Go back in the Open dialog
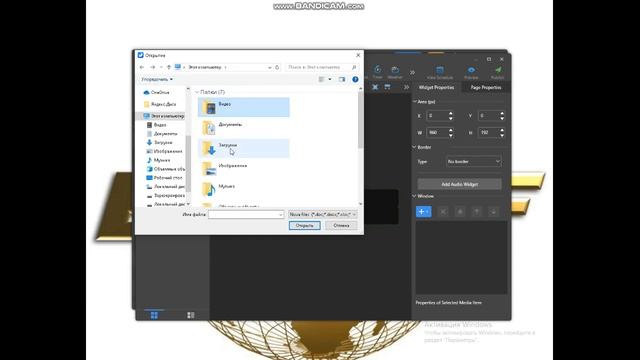Image resolution: width=640 pixels, height=360 pixels. [x=142, y=67]
